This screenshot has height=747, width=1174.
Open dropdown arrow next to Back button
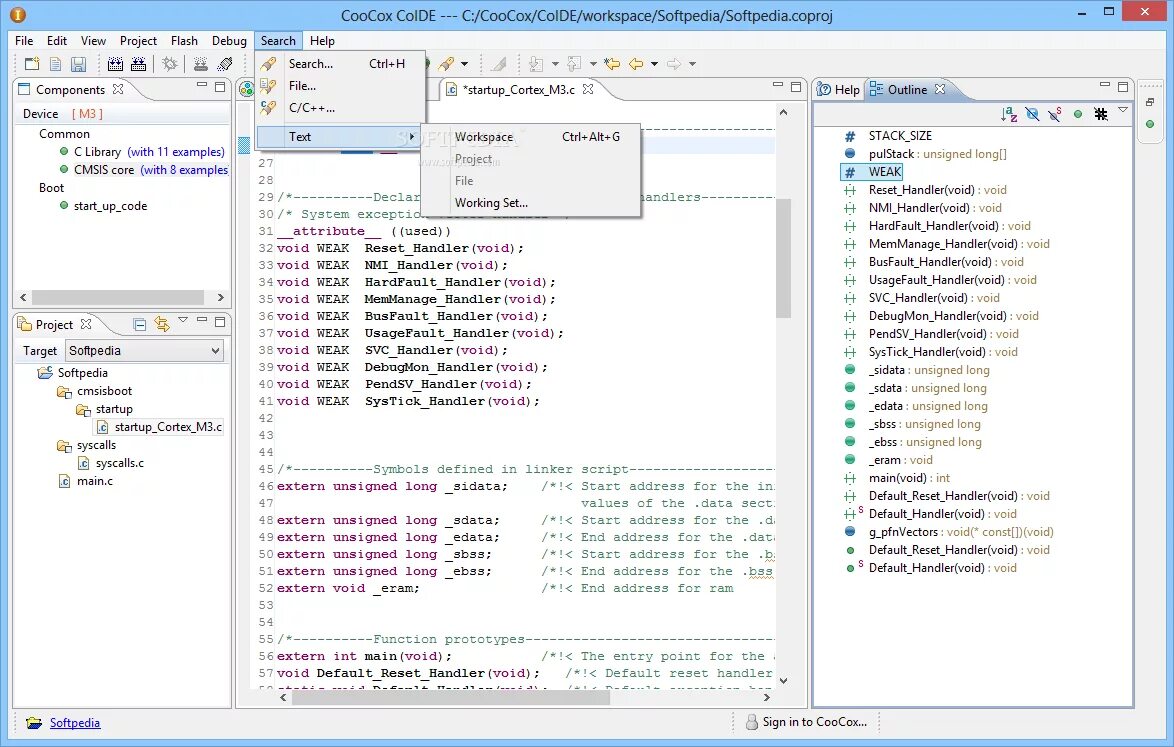click(x=654, y=64)
